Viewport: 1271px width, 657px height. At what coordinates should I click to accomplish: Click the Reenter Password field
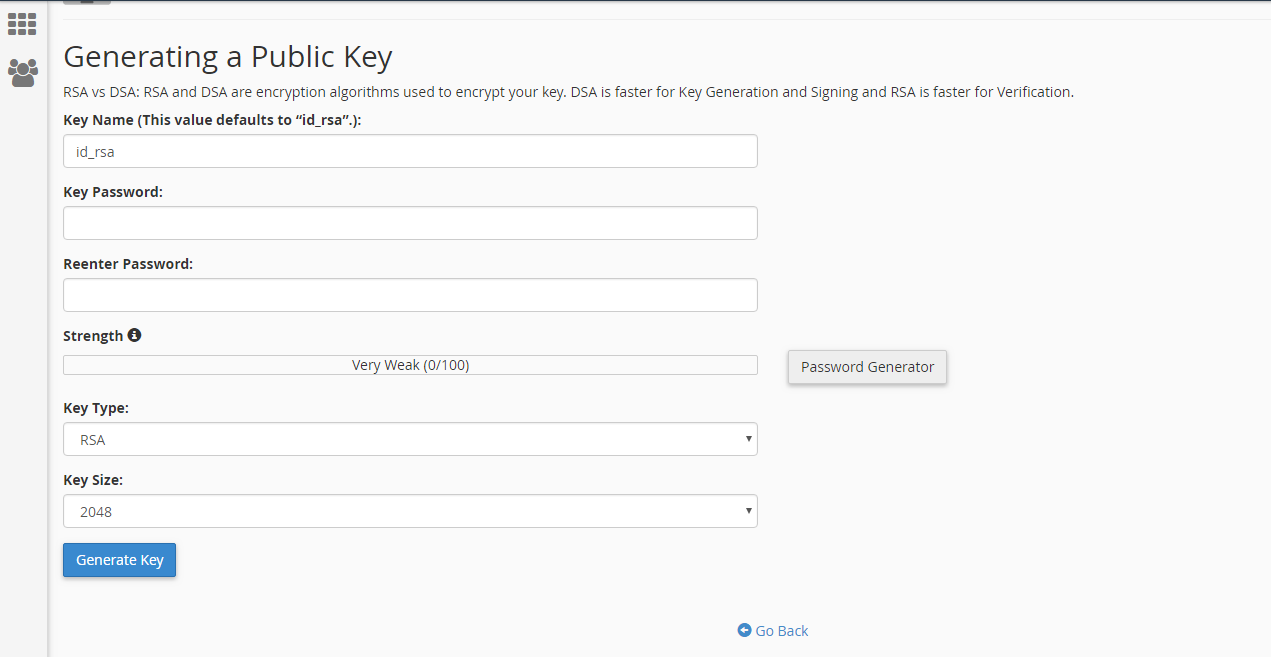click(x=410, y=295)
